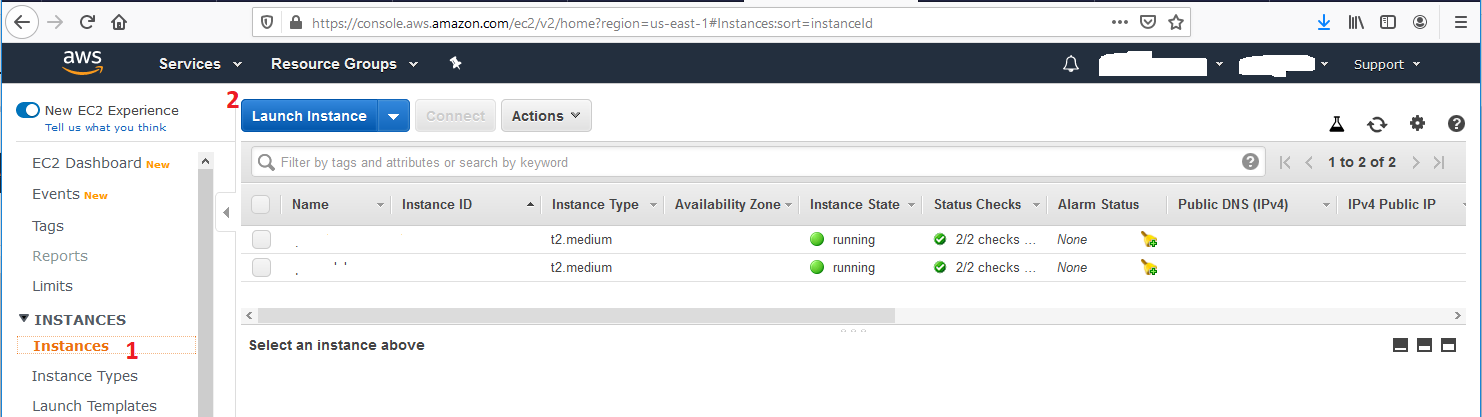Open the experiments flask icon
The width and height of the screenshot is (1482, 417).
coord(1336,124)
